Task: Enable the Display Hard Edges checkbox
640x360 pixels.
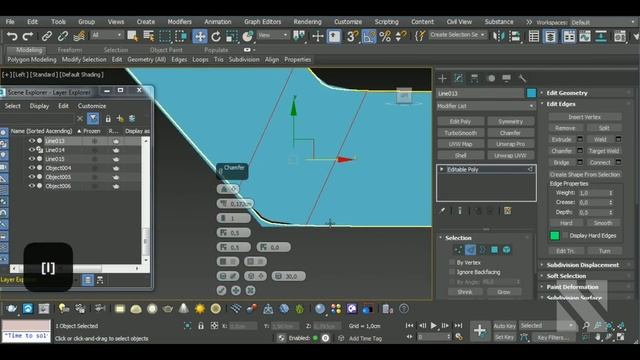Action: (x=566, y=236)
